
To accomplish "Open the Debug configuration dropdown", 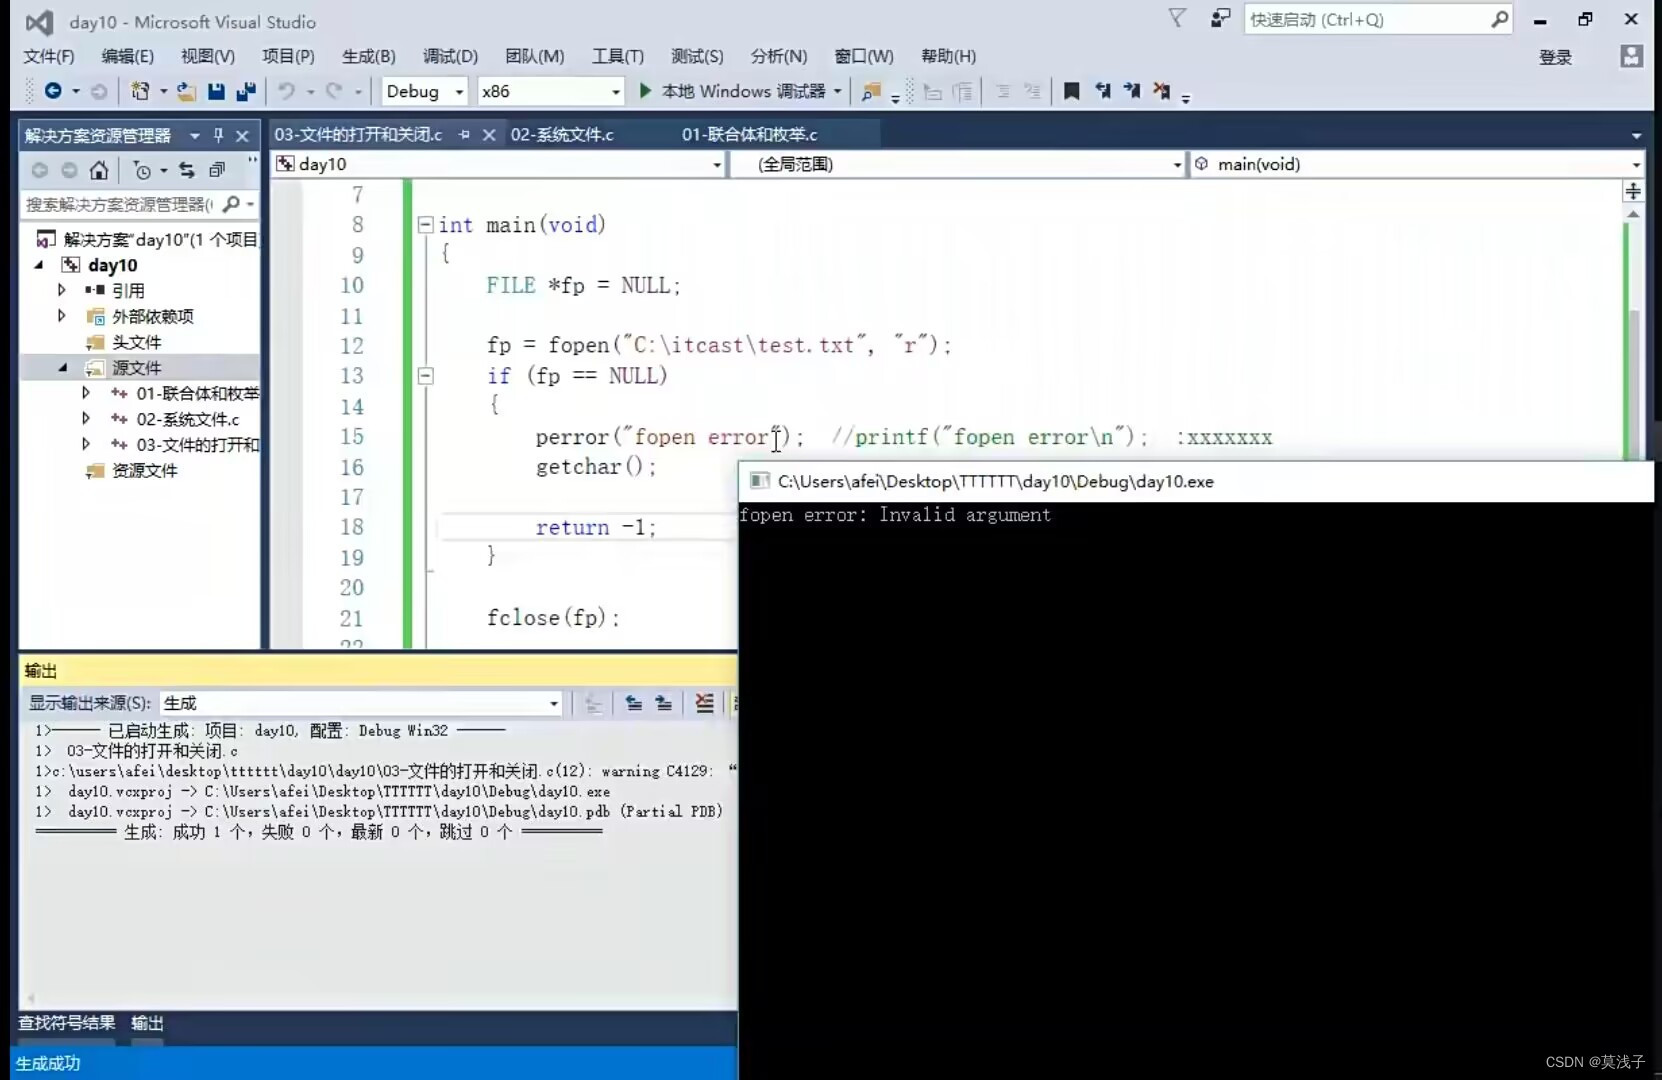I will point(425,91).
